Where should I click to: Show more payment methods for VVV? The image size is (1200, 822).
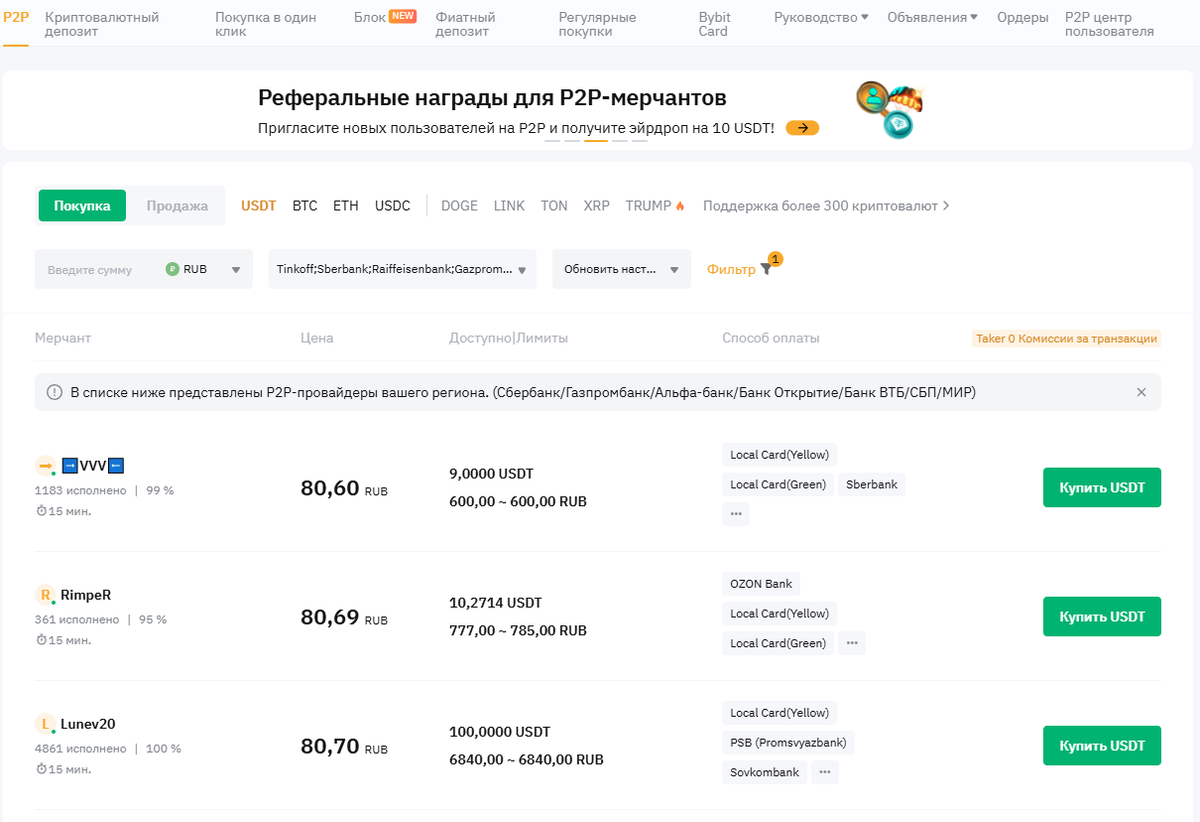[736, 514]
